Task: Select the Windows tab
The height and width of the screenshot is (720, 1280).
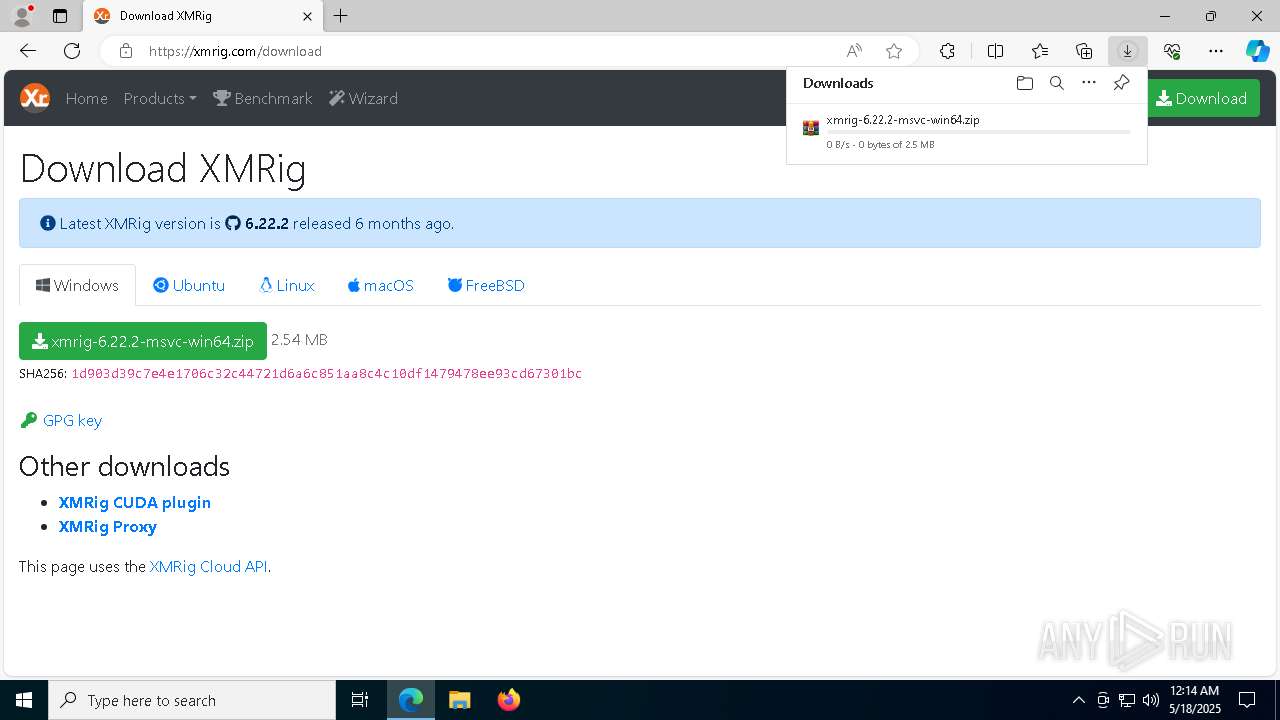Action: (77, 285)
